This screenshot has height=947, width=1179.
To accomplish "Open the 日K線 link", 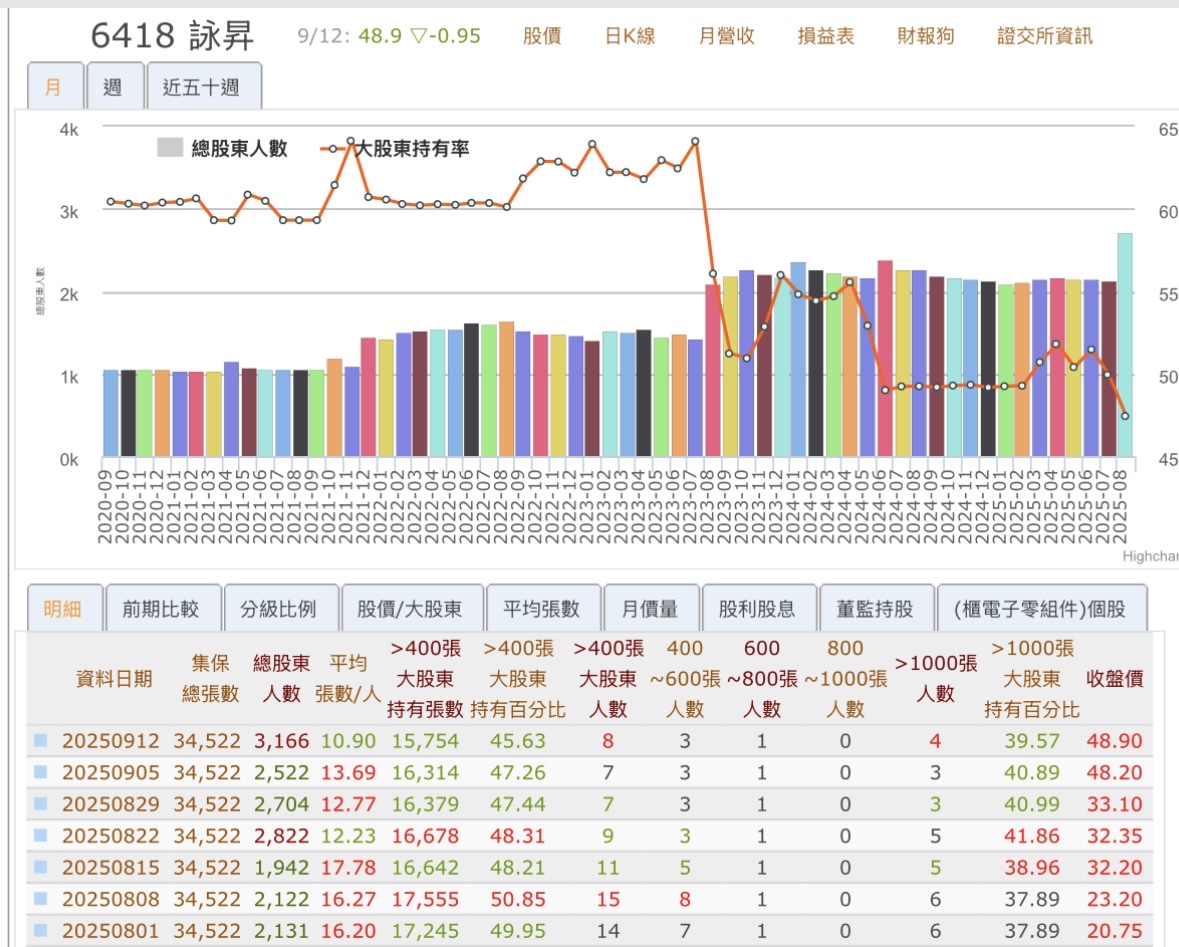I will [630, 37].
